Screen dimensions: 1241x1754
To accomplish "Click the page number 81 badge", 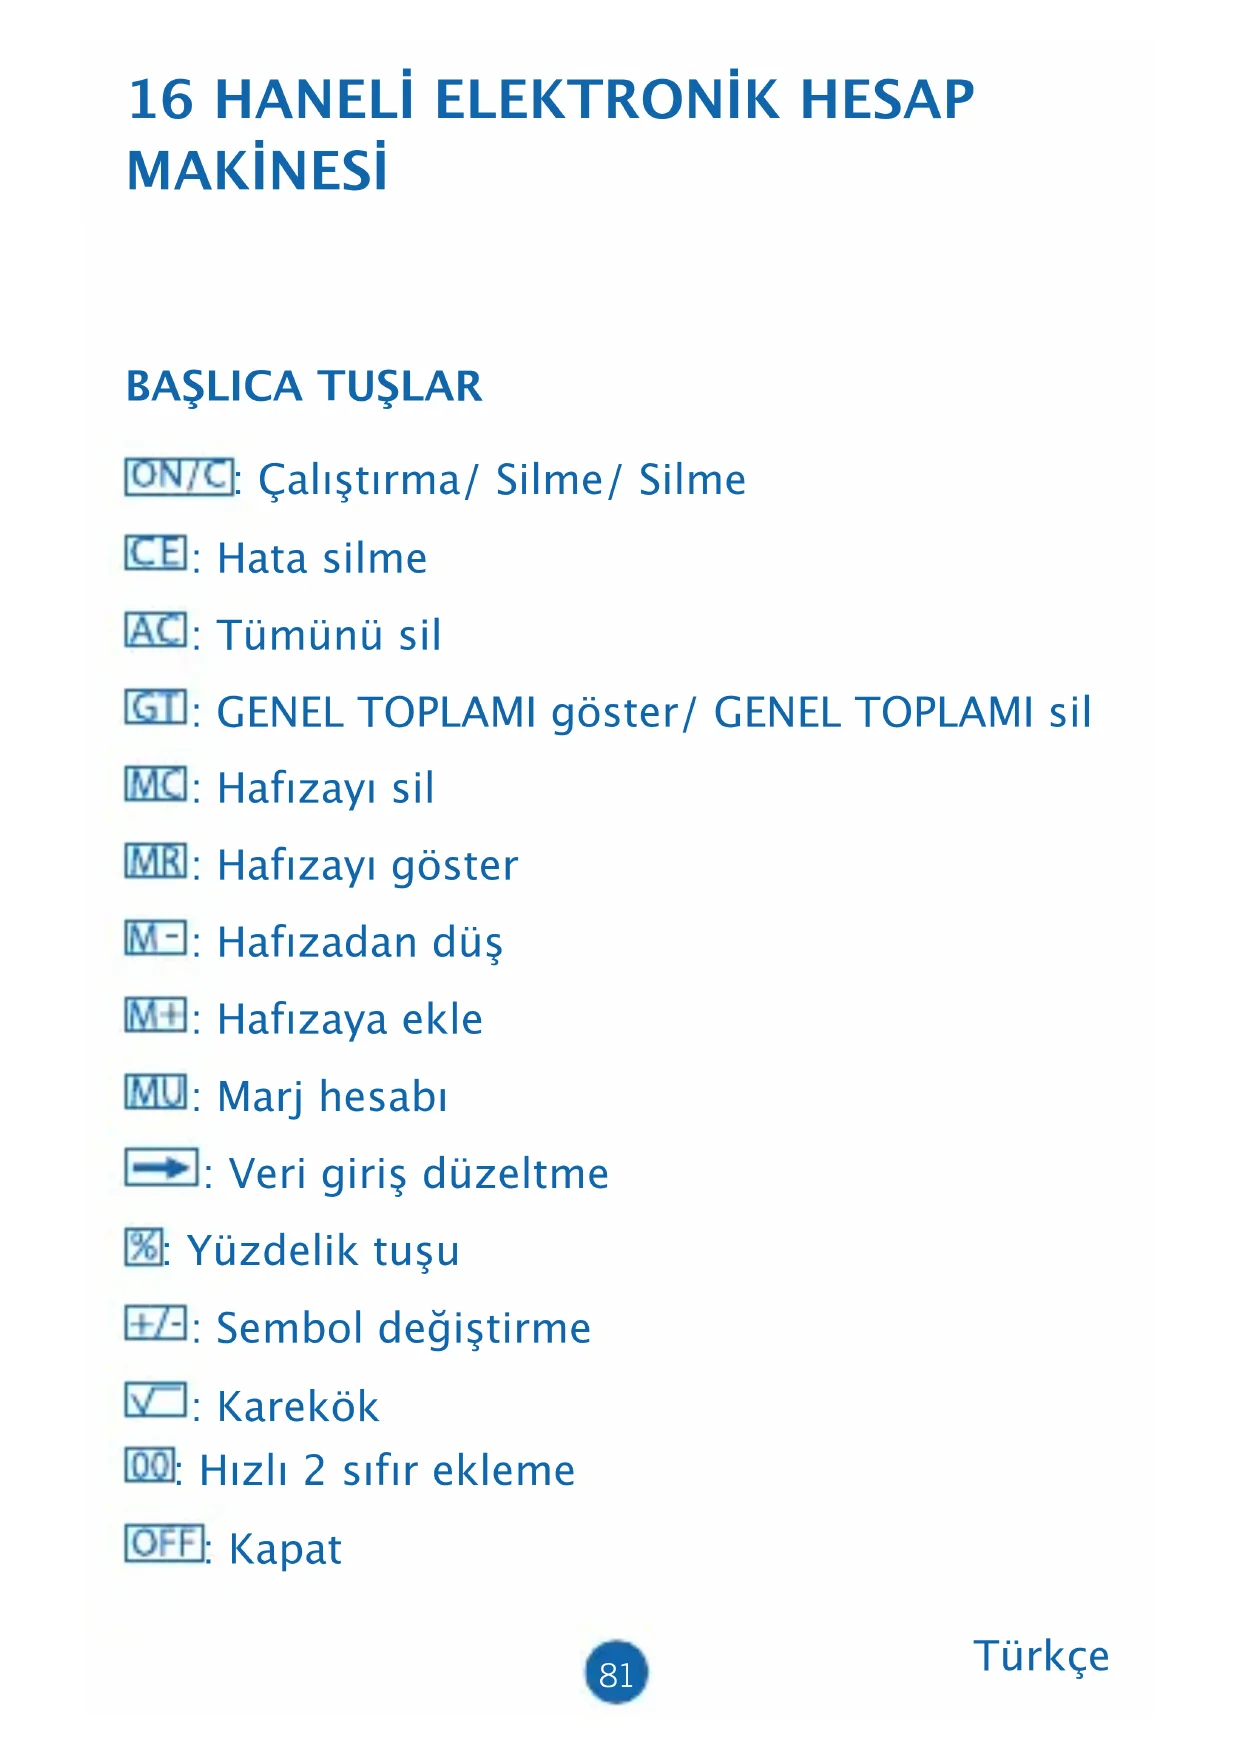I will [616, 1672].
